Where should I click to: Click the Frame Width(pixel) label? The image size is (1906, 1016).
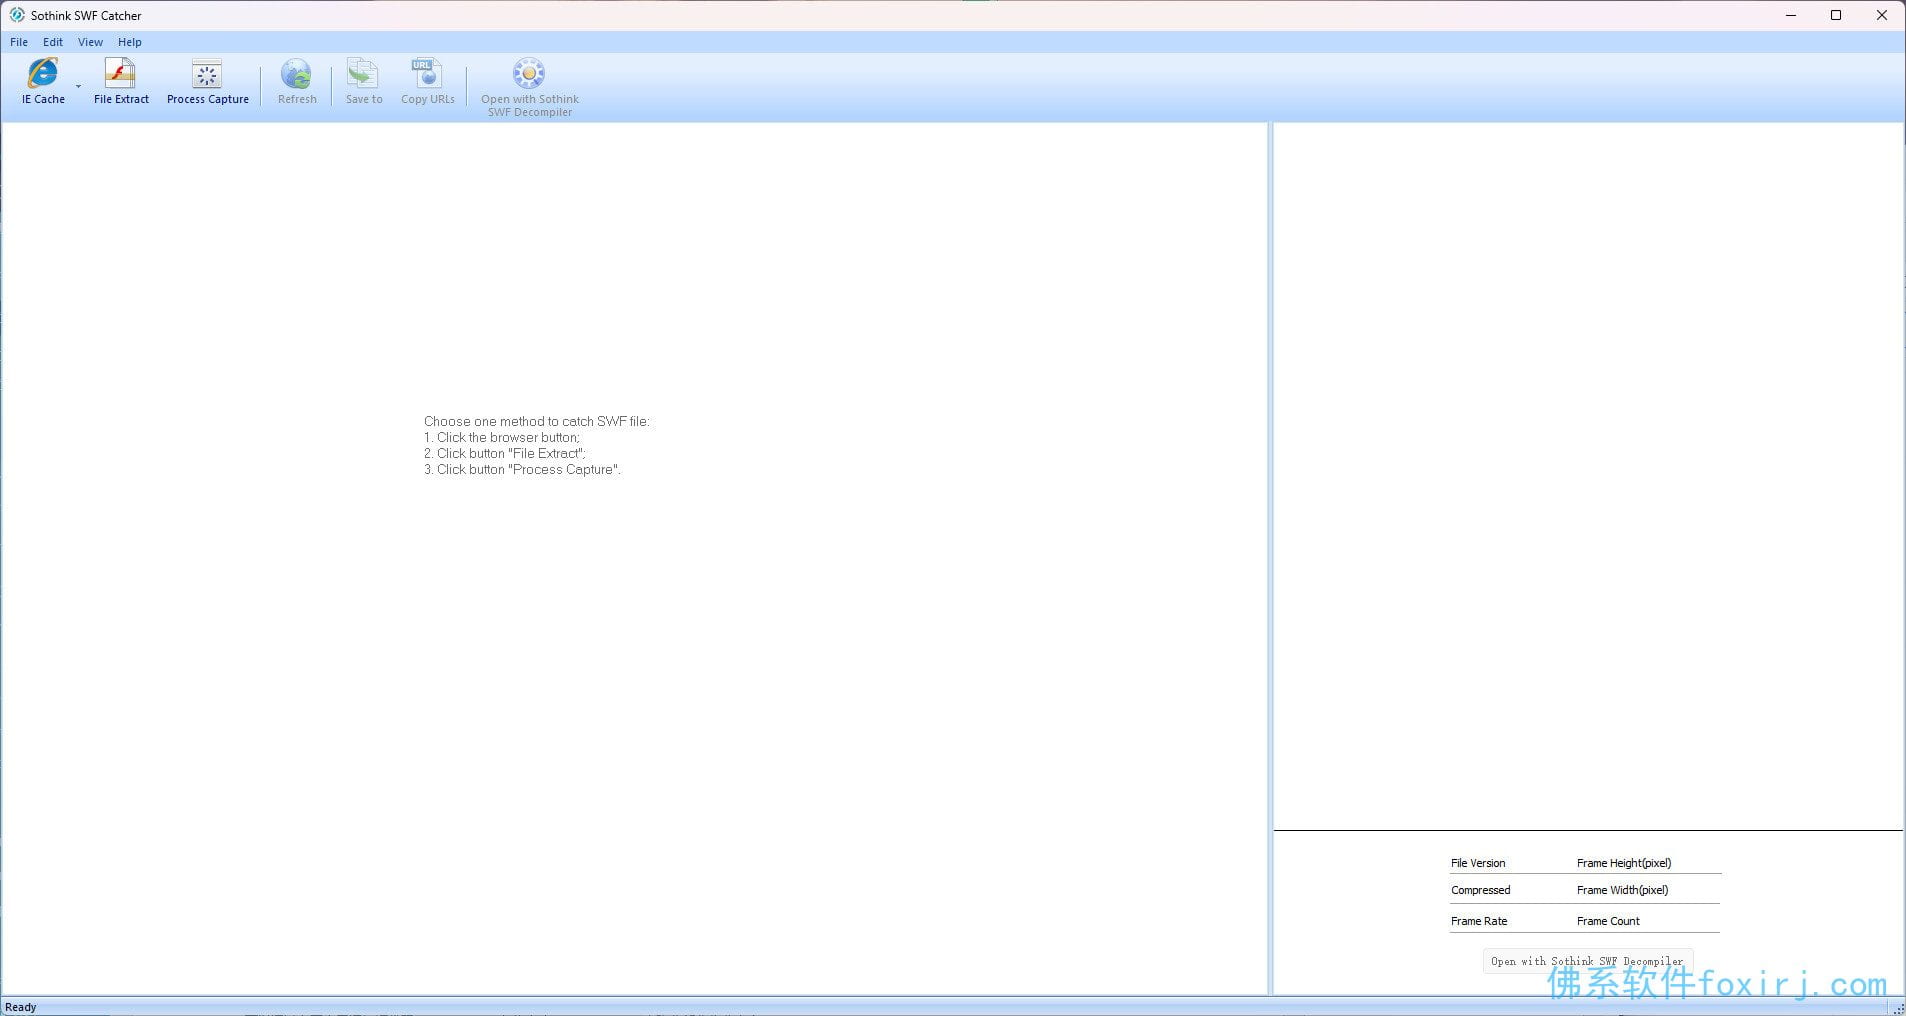1622,890
